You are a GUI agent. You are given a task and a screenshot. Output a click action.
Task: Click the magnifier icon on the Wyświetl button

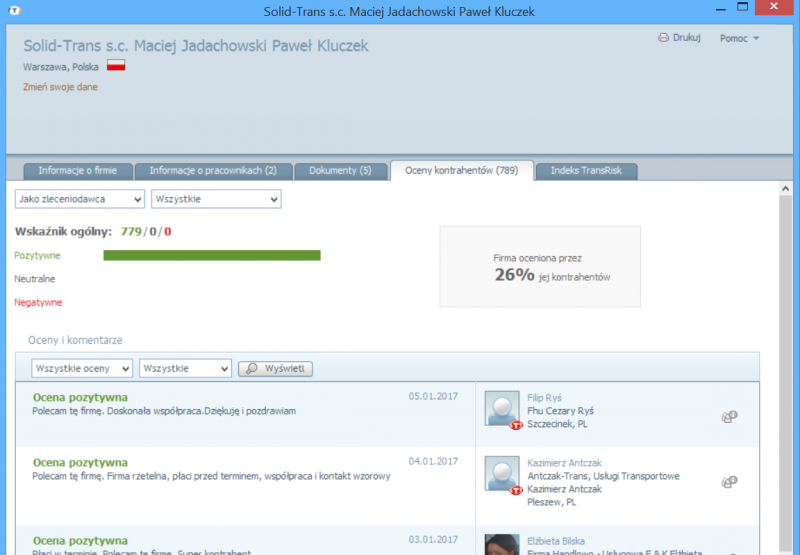click(252, 368)
